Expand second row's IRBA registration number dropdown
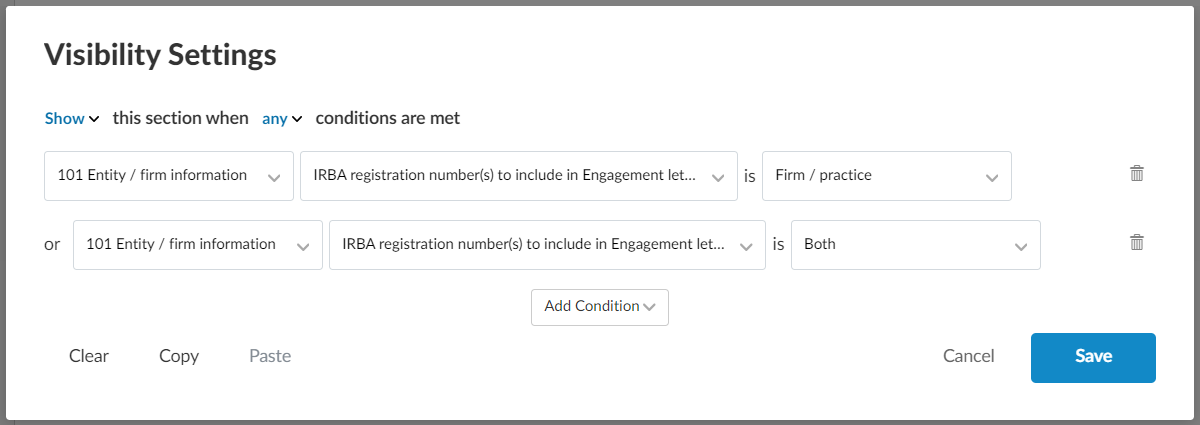The width and height of the screenshot is (1200, 425). click(x=546, y=245)
